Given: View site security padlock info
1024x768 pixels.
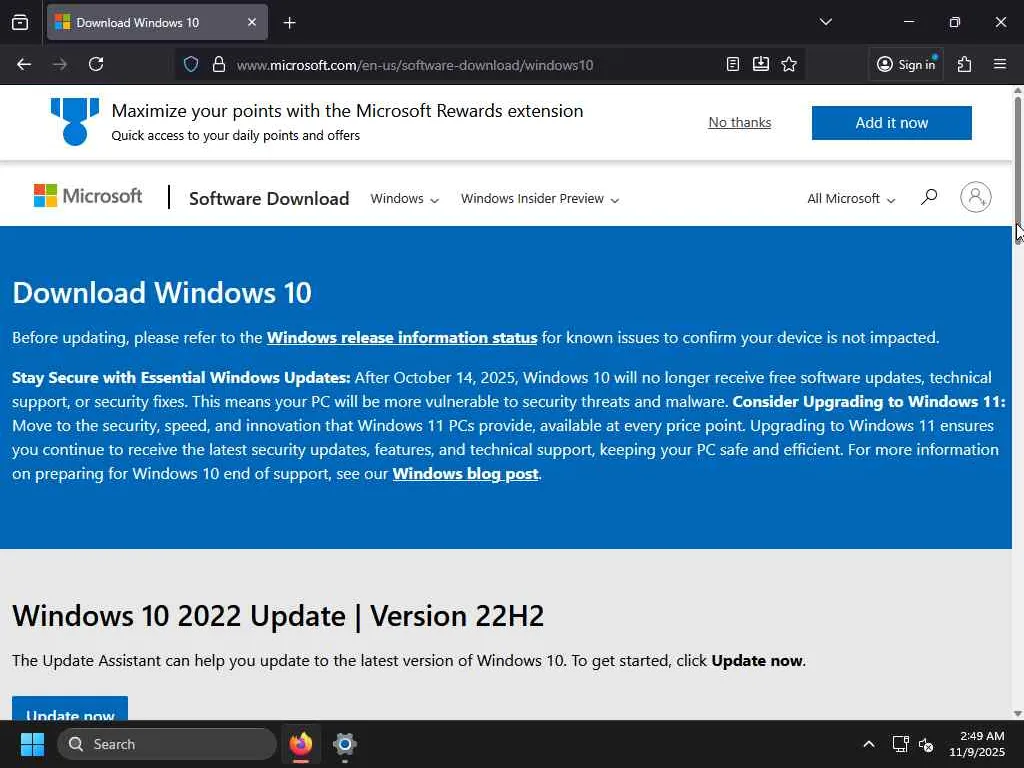Looking at the screenshot, I should (219, 65).
